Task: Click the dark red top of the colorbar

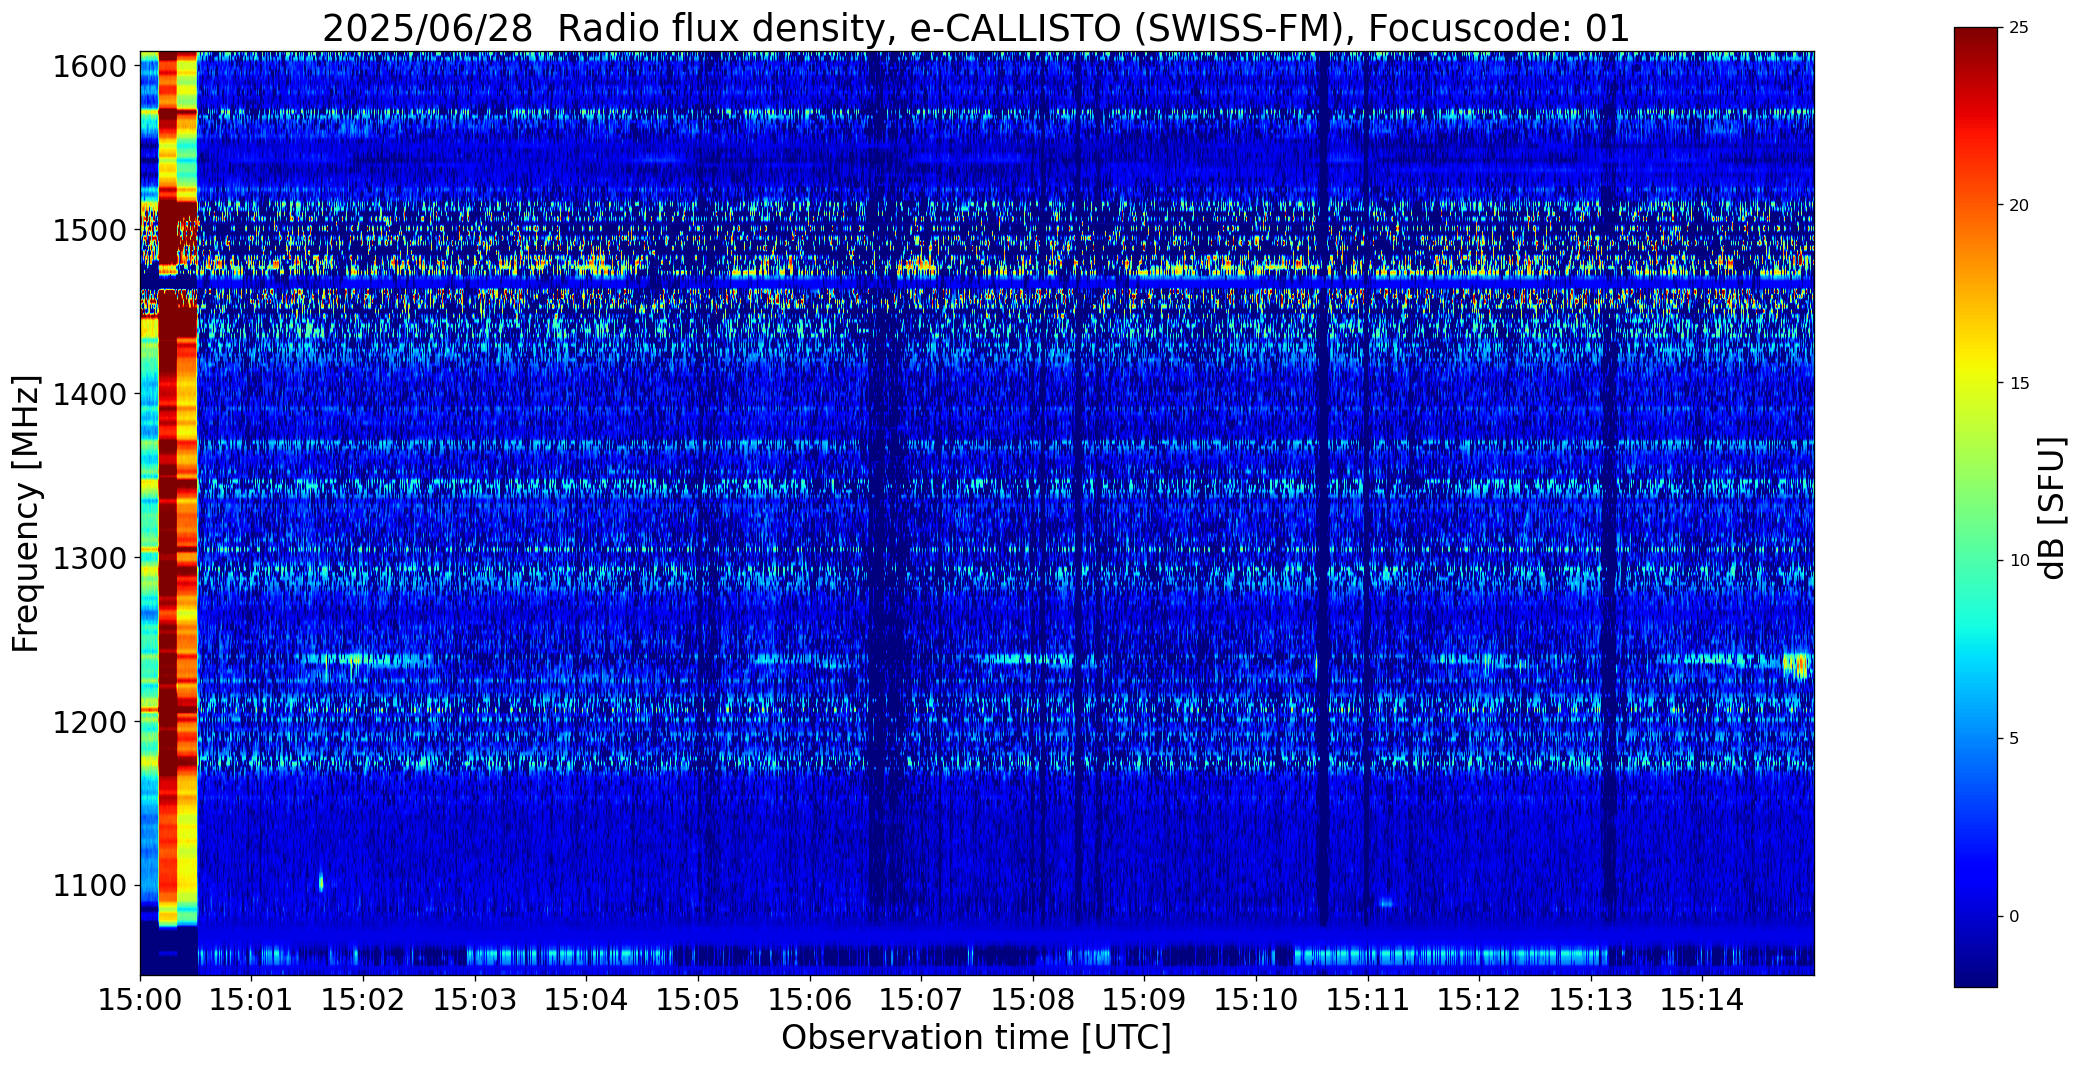Action: coord(1976,45)
